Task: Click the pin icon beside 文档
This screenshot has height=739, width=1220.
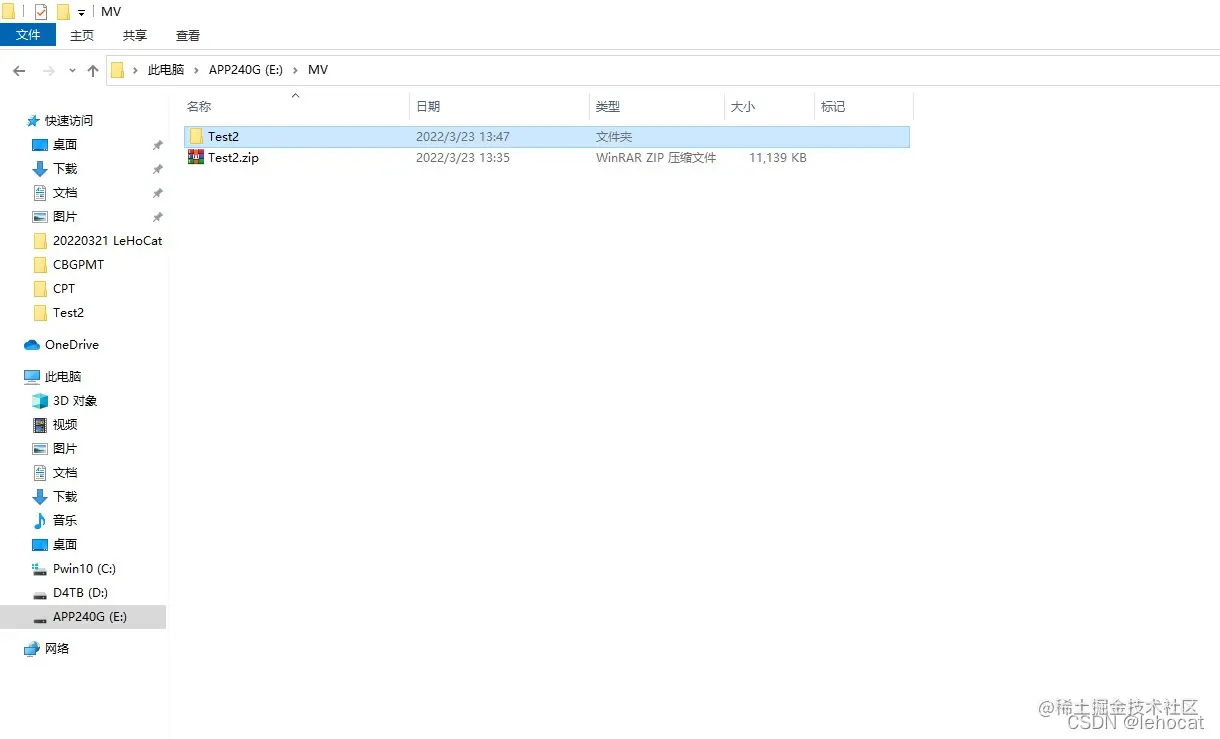Action: pyautogui.click(x=157, y=193)
